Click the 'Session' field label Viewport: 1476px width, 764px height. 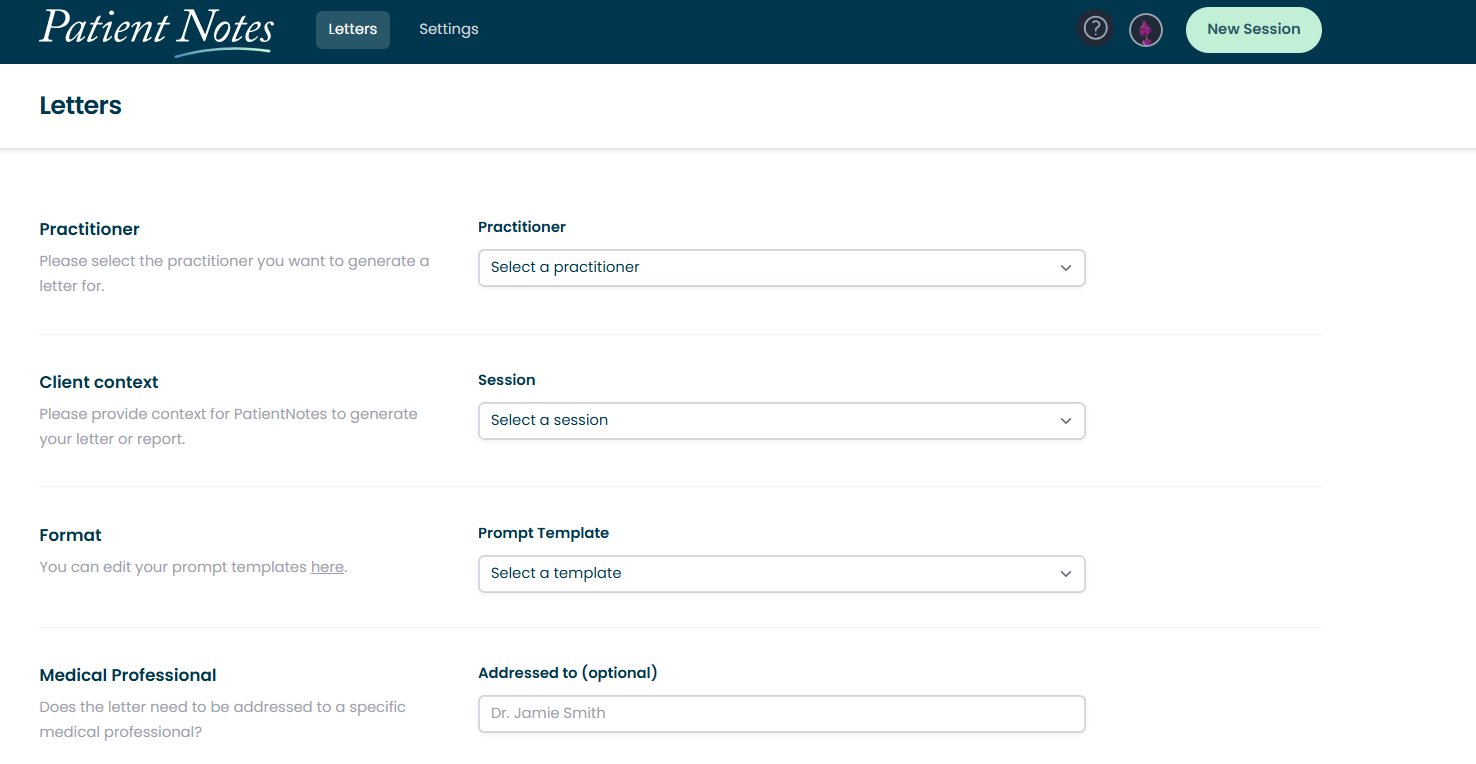(x=507, y=380)
